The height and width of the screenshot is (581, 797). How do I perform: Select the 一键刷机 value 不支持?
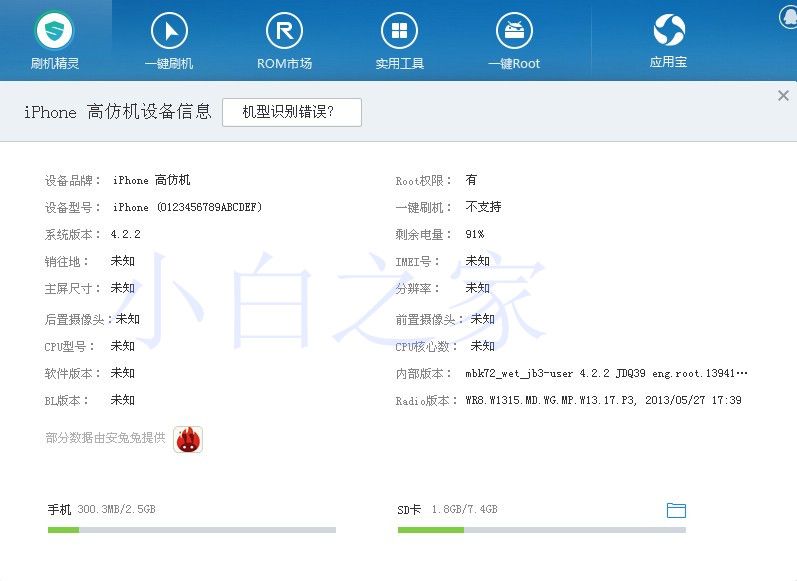tap(483, 207)
